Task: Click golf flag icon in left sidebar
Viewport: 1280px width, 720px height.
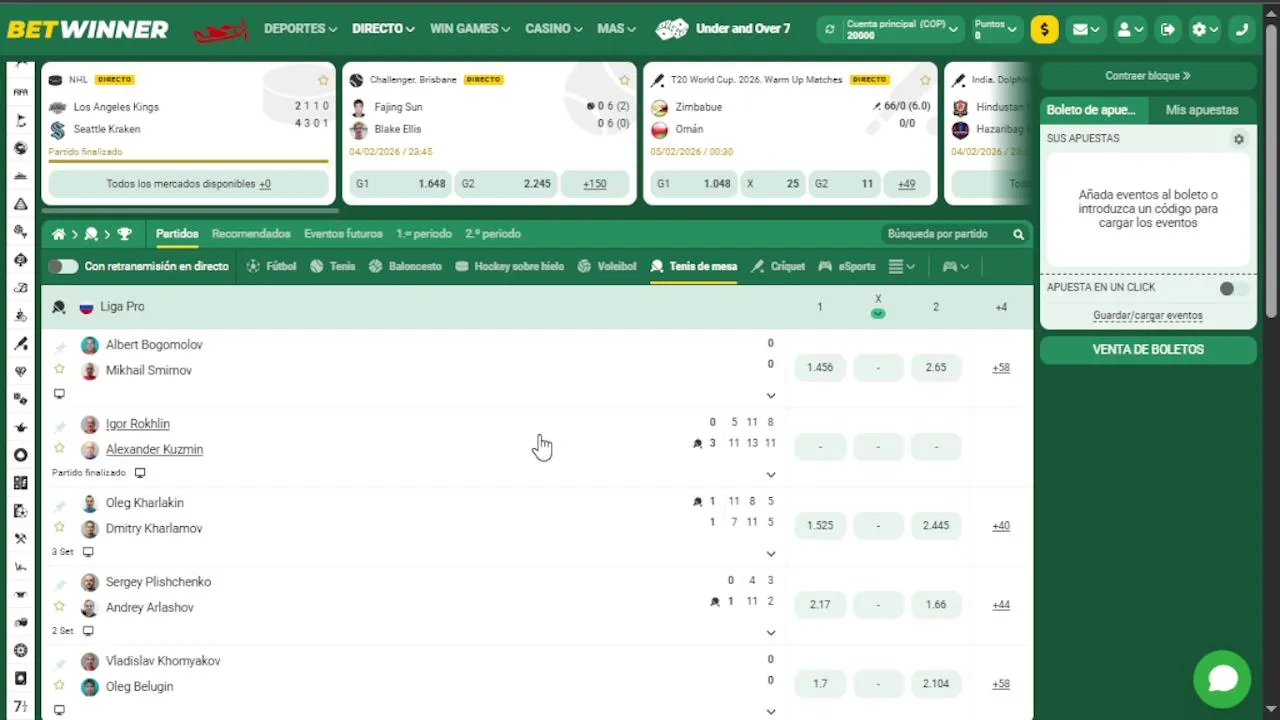Action: click(20, 120)
